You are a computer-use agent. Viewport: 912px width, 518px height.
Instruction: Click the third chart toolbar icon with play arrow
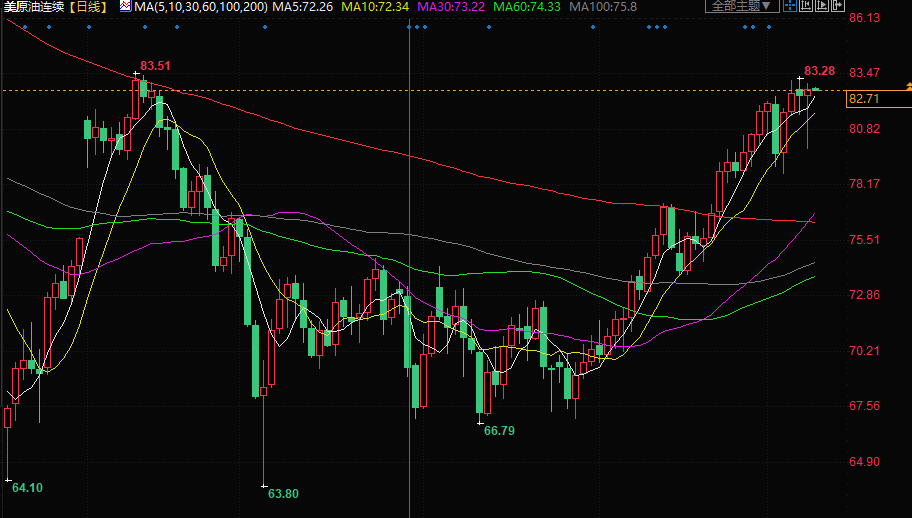(x=822, y=6)
